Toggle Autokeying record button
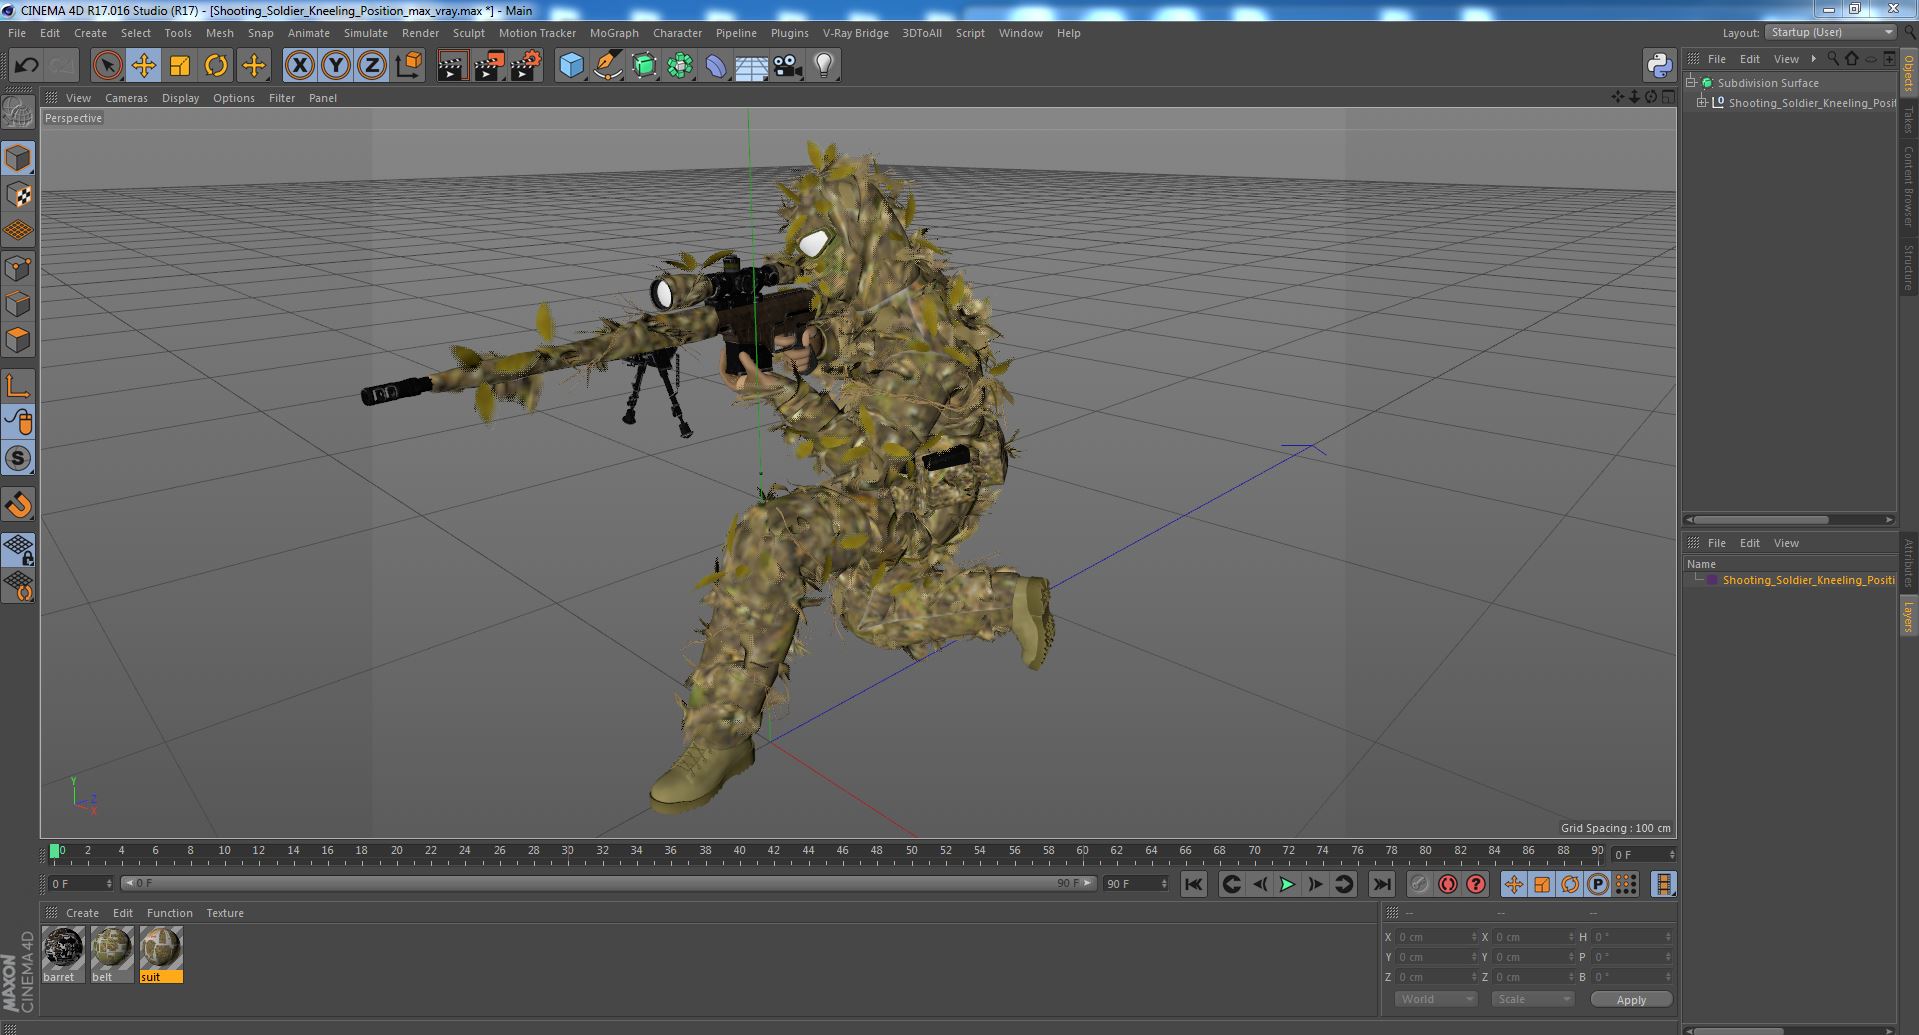The image size is (1919, 1035). pyautogui.click(x=1448, y=884)
